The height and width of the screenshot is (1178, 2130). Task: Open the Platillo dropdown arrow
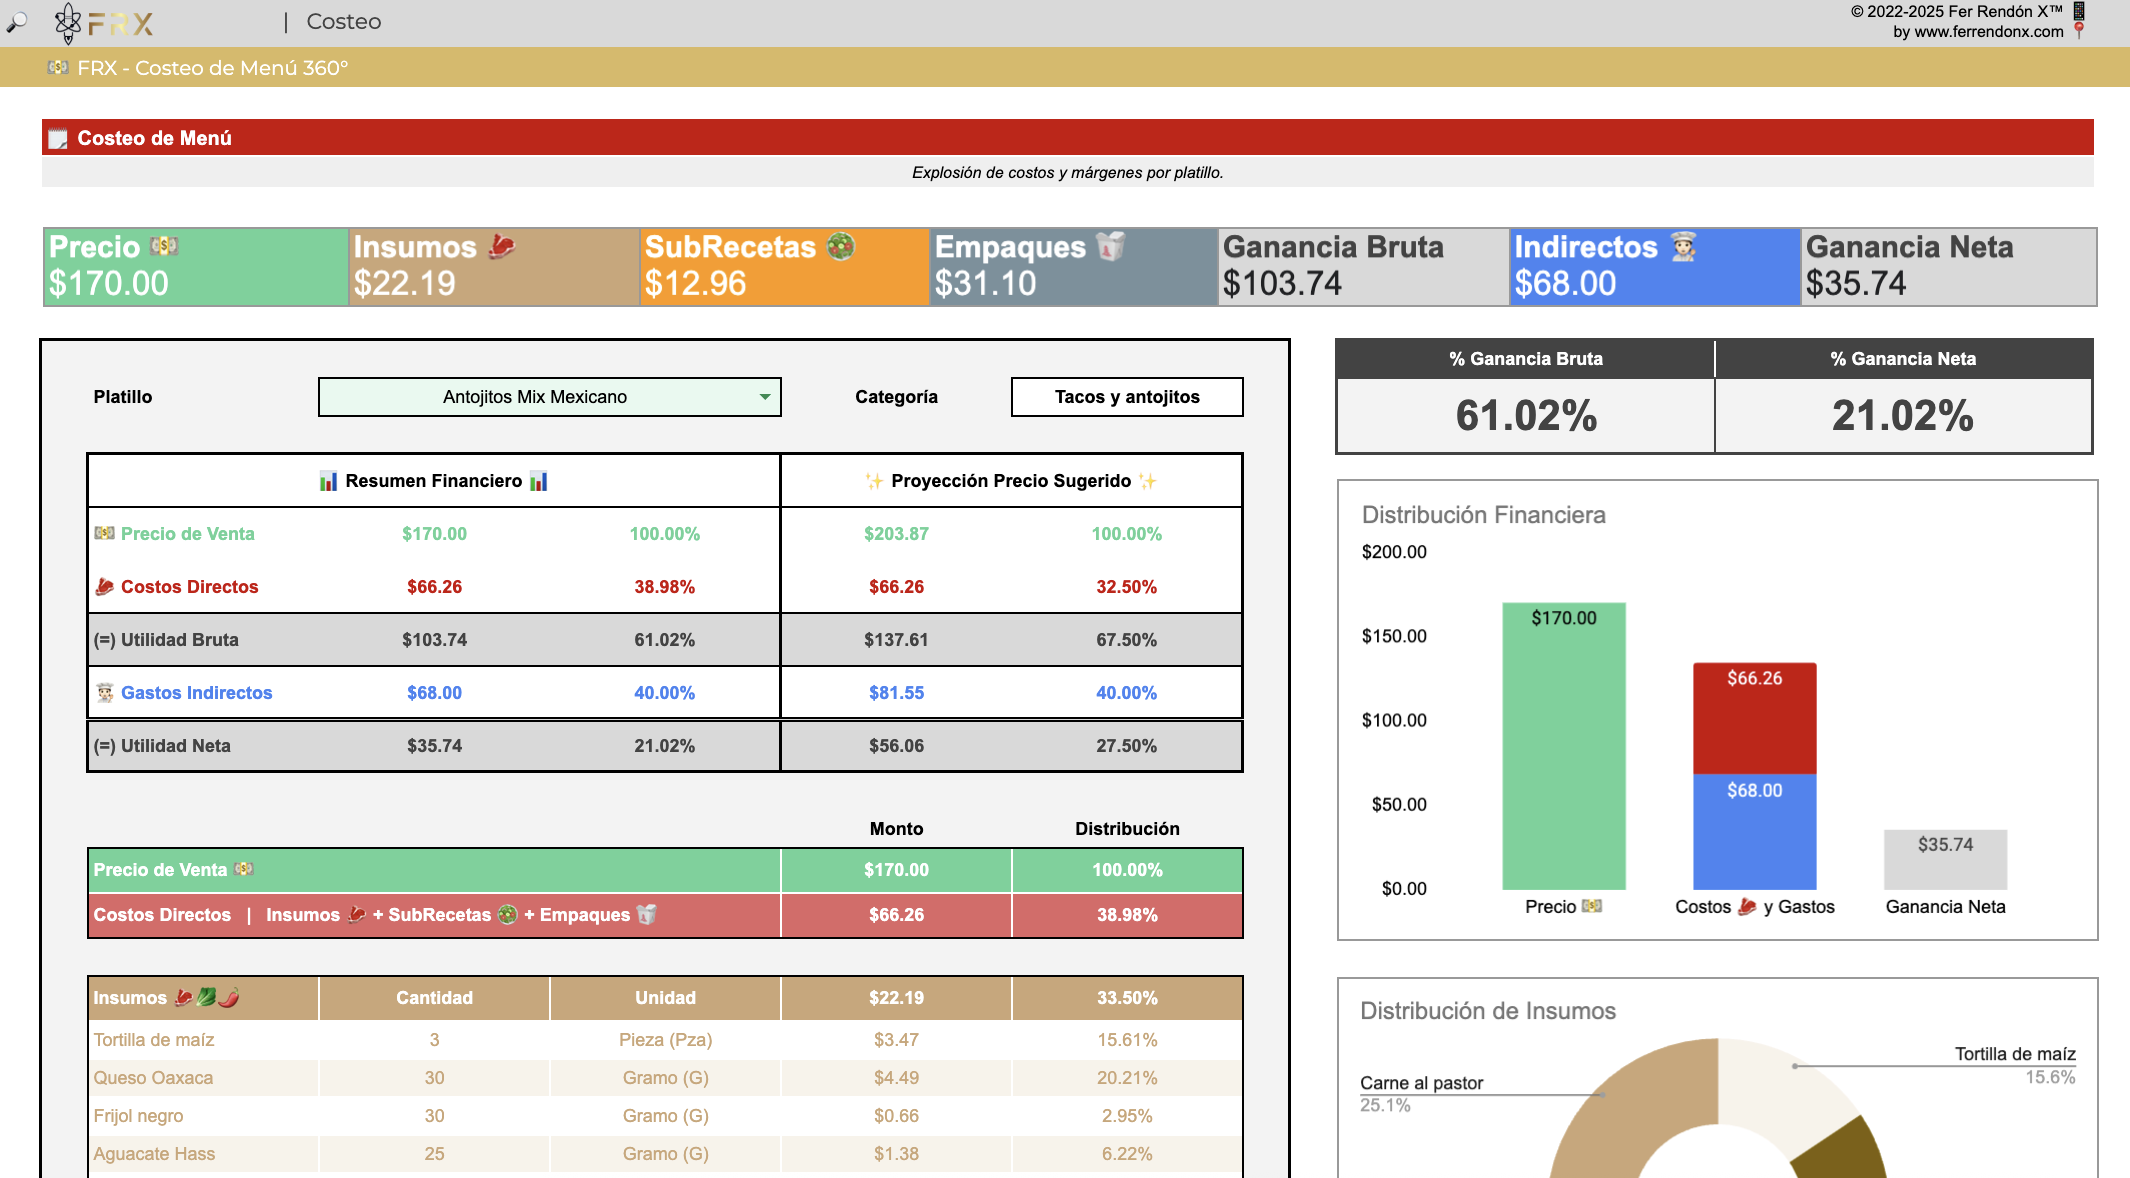coord(765,397)
